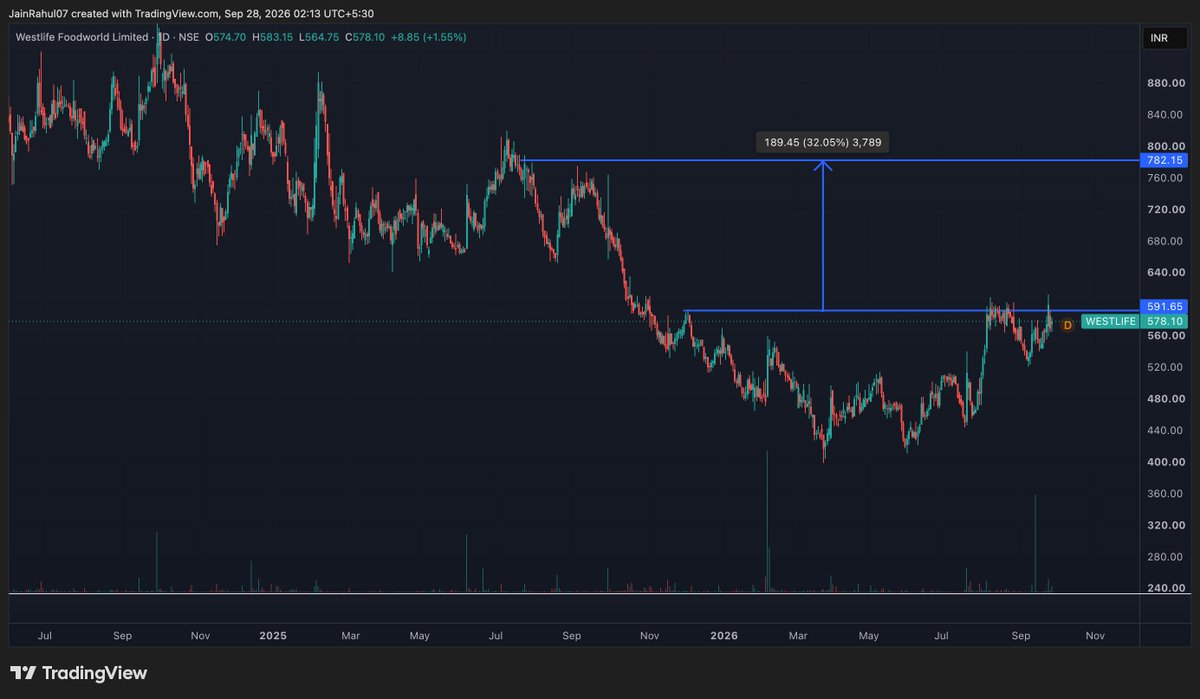
Task: Click the green 578.10 last price label
Action: [1164, 322]
